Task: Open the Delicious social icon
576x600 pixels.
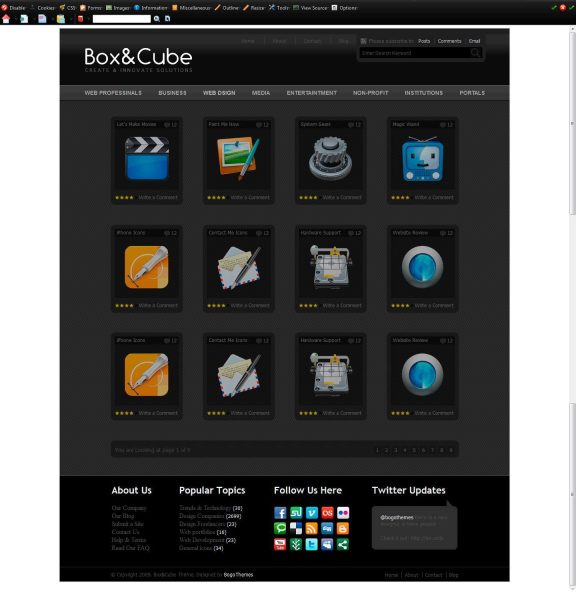Action: click(296, 528)
